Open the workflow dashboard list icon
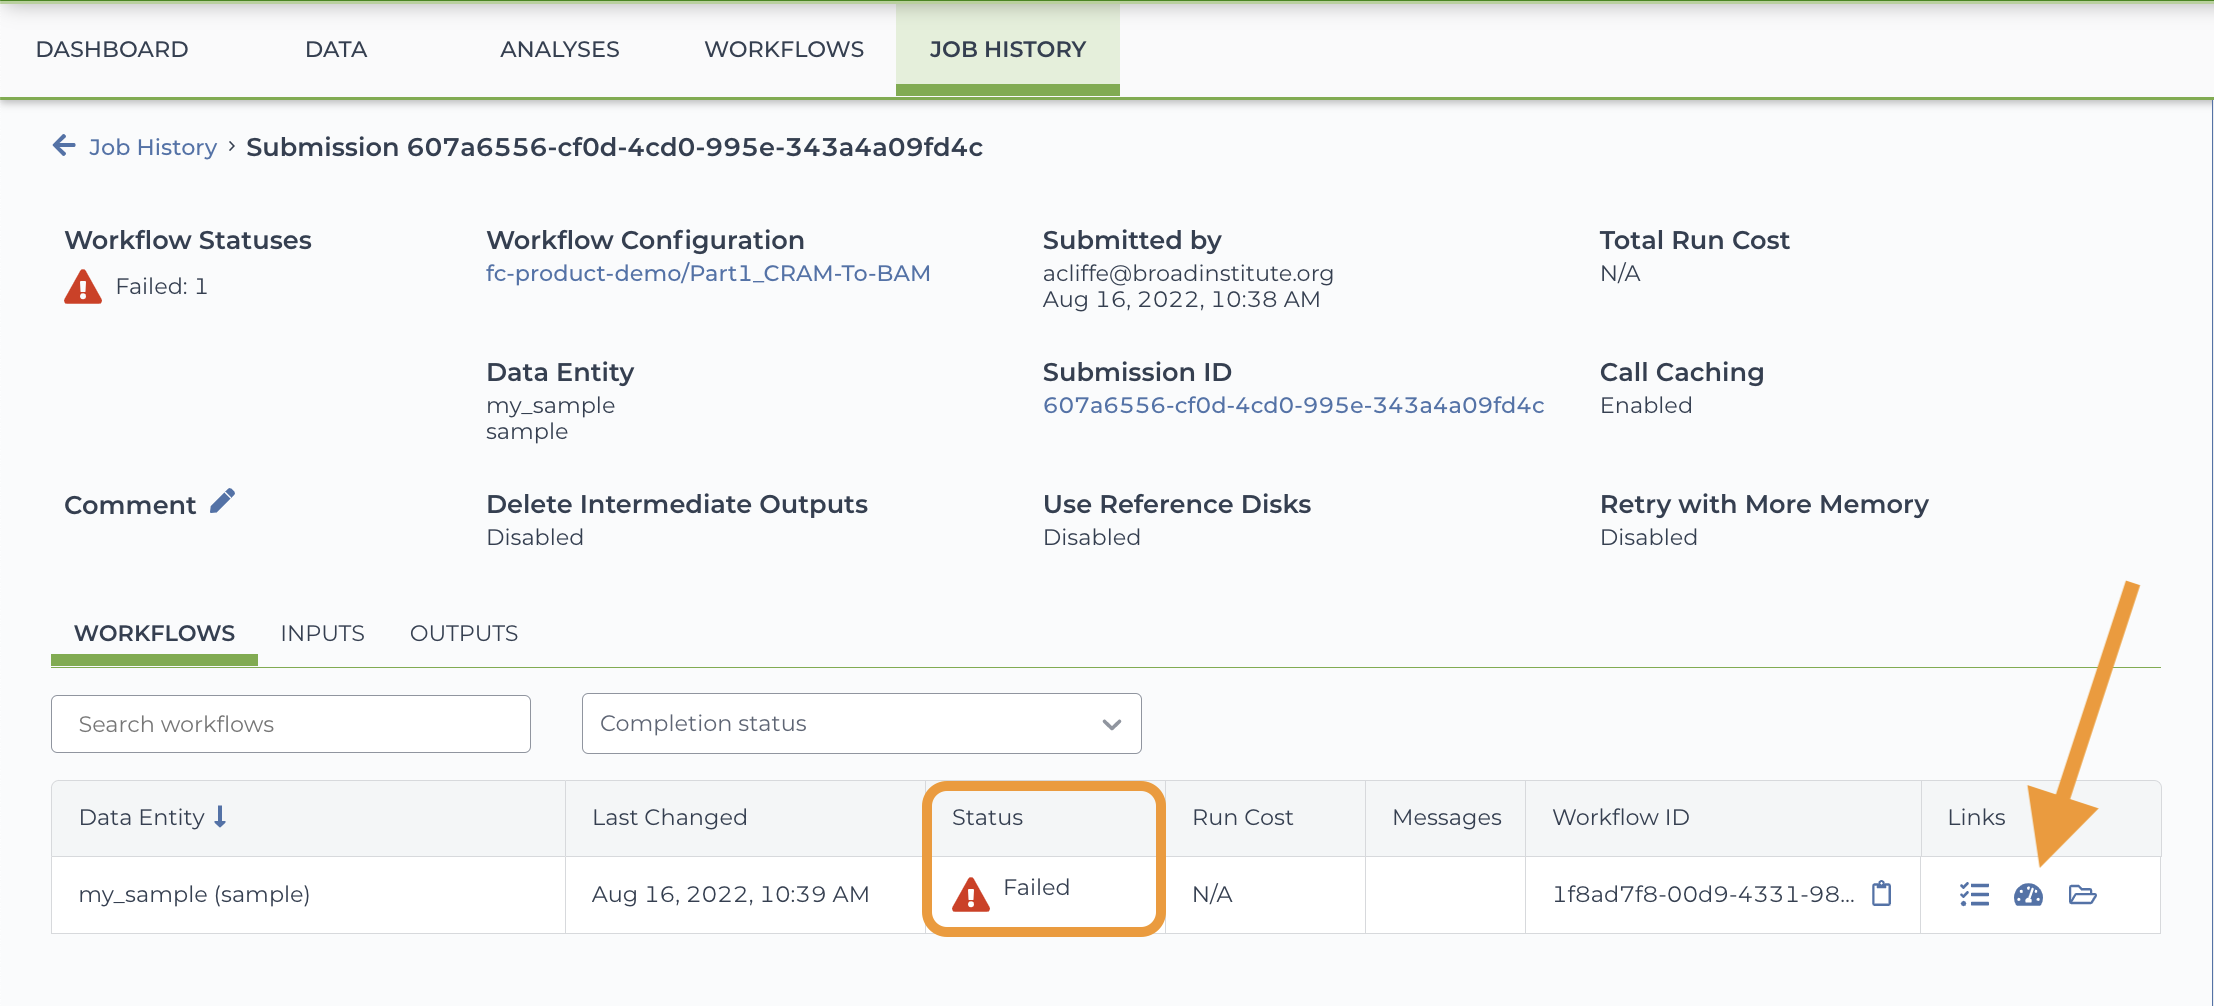The height and width of the screenshot is (1006, 2214). tap(1974, 894)
